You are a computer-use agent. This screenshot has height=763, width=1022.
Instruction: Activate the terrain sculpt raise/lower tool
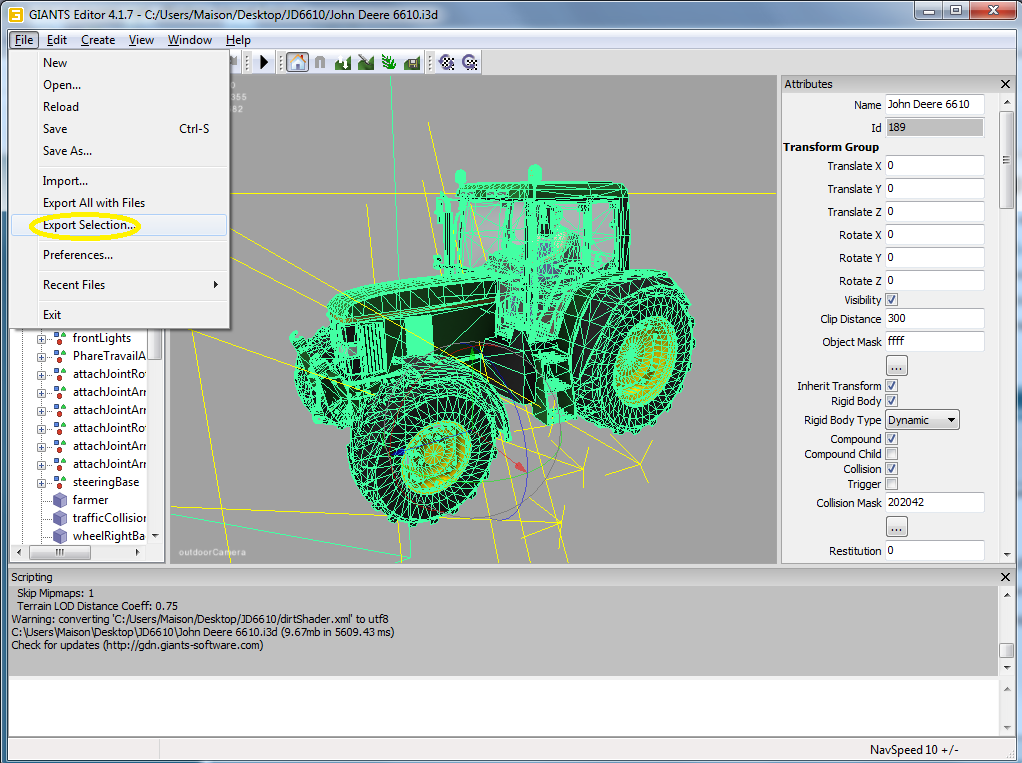tap(343, 63)
